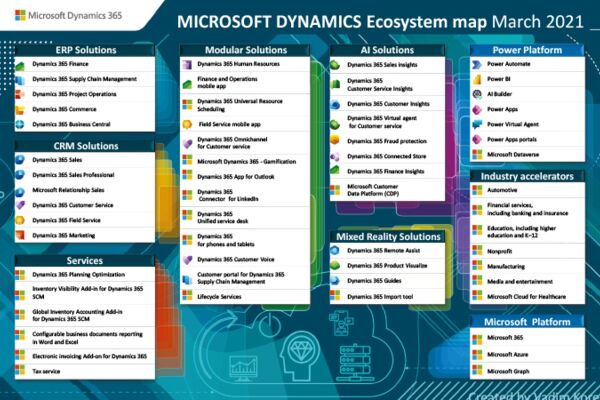Image resolution: width=600 pixels, height=400 pixels.
Task: Select the Services header
Action: (x=85, y=261)
